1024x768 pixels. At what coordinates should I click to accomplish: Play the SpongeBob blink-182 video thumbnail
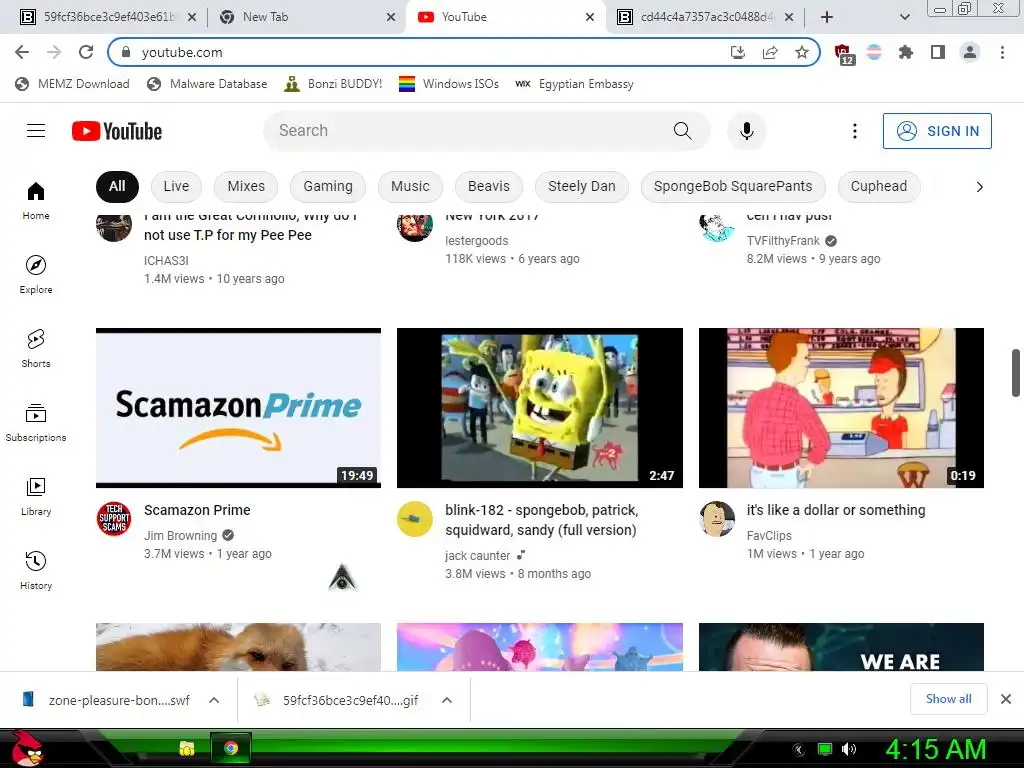pyautogui.click(x=539, y=408)
